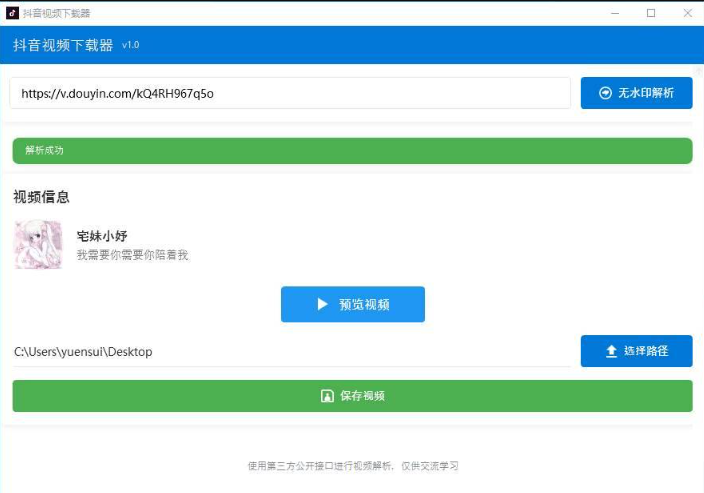
Task: Click the play triangle icon on preview button
Action: 322,304
